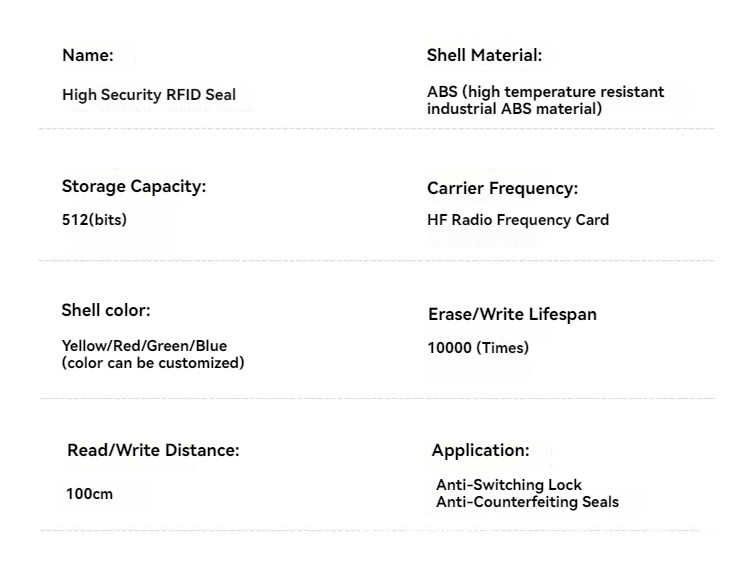Click the Name: label
Screen dimensions: 750x571
tap(88, 55)
